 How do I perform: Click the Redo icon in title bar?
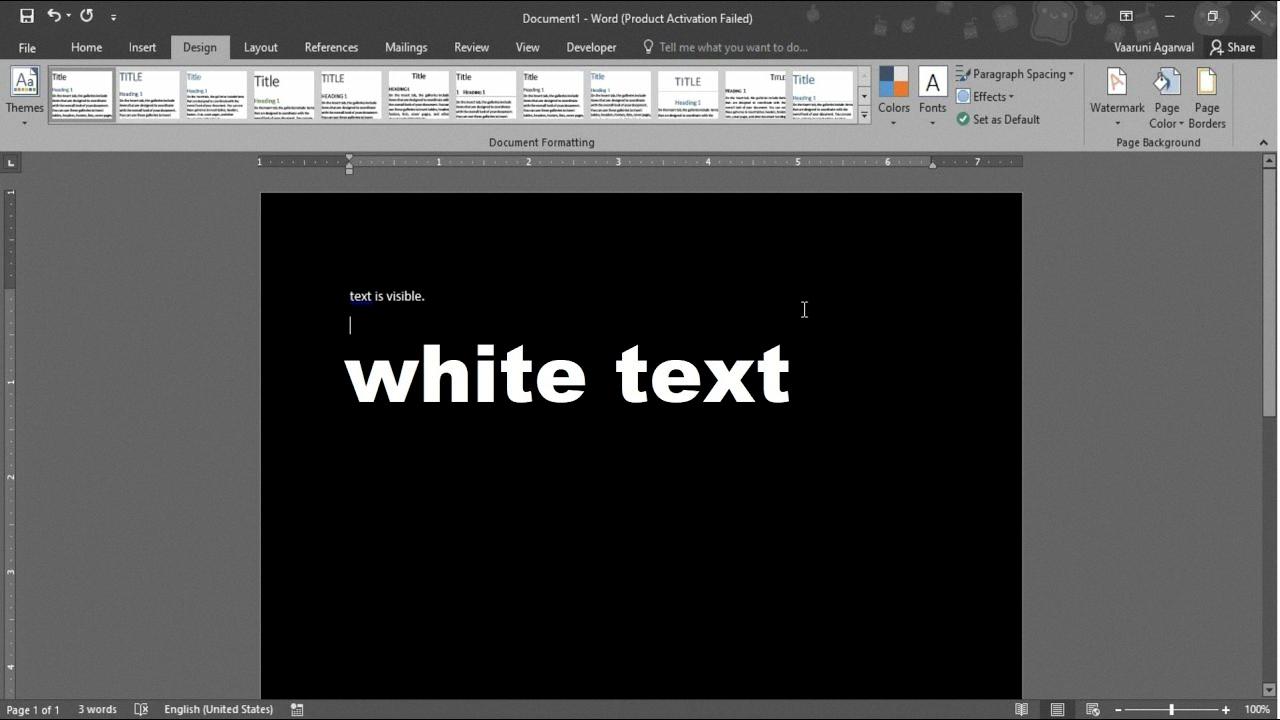pos(87,16)
